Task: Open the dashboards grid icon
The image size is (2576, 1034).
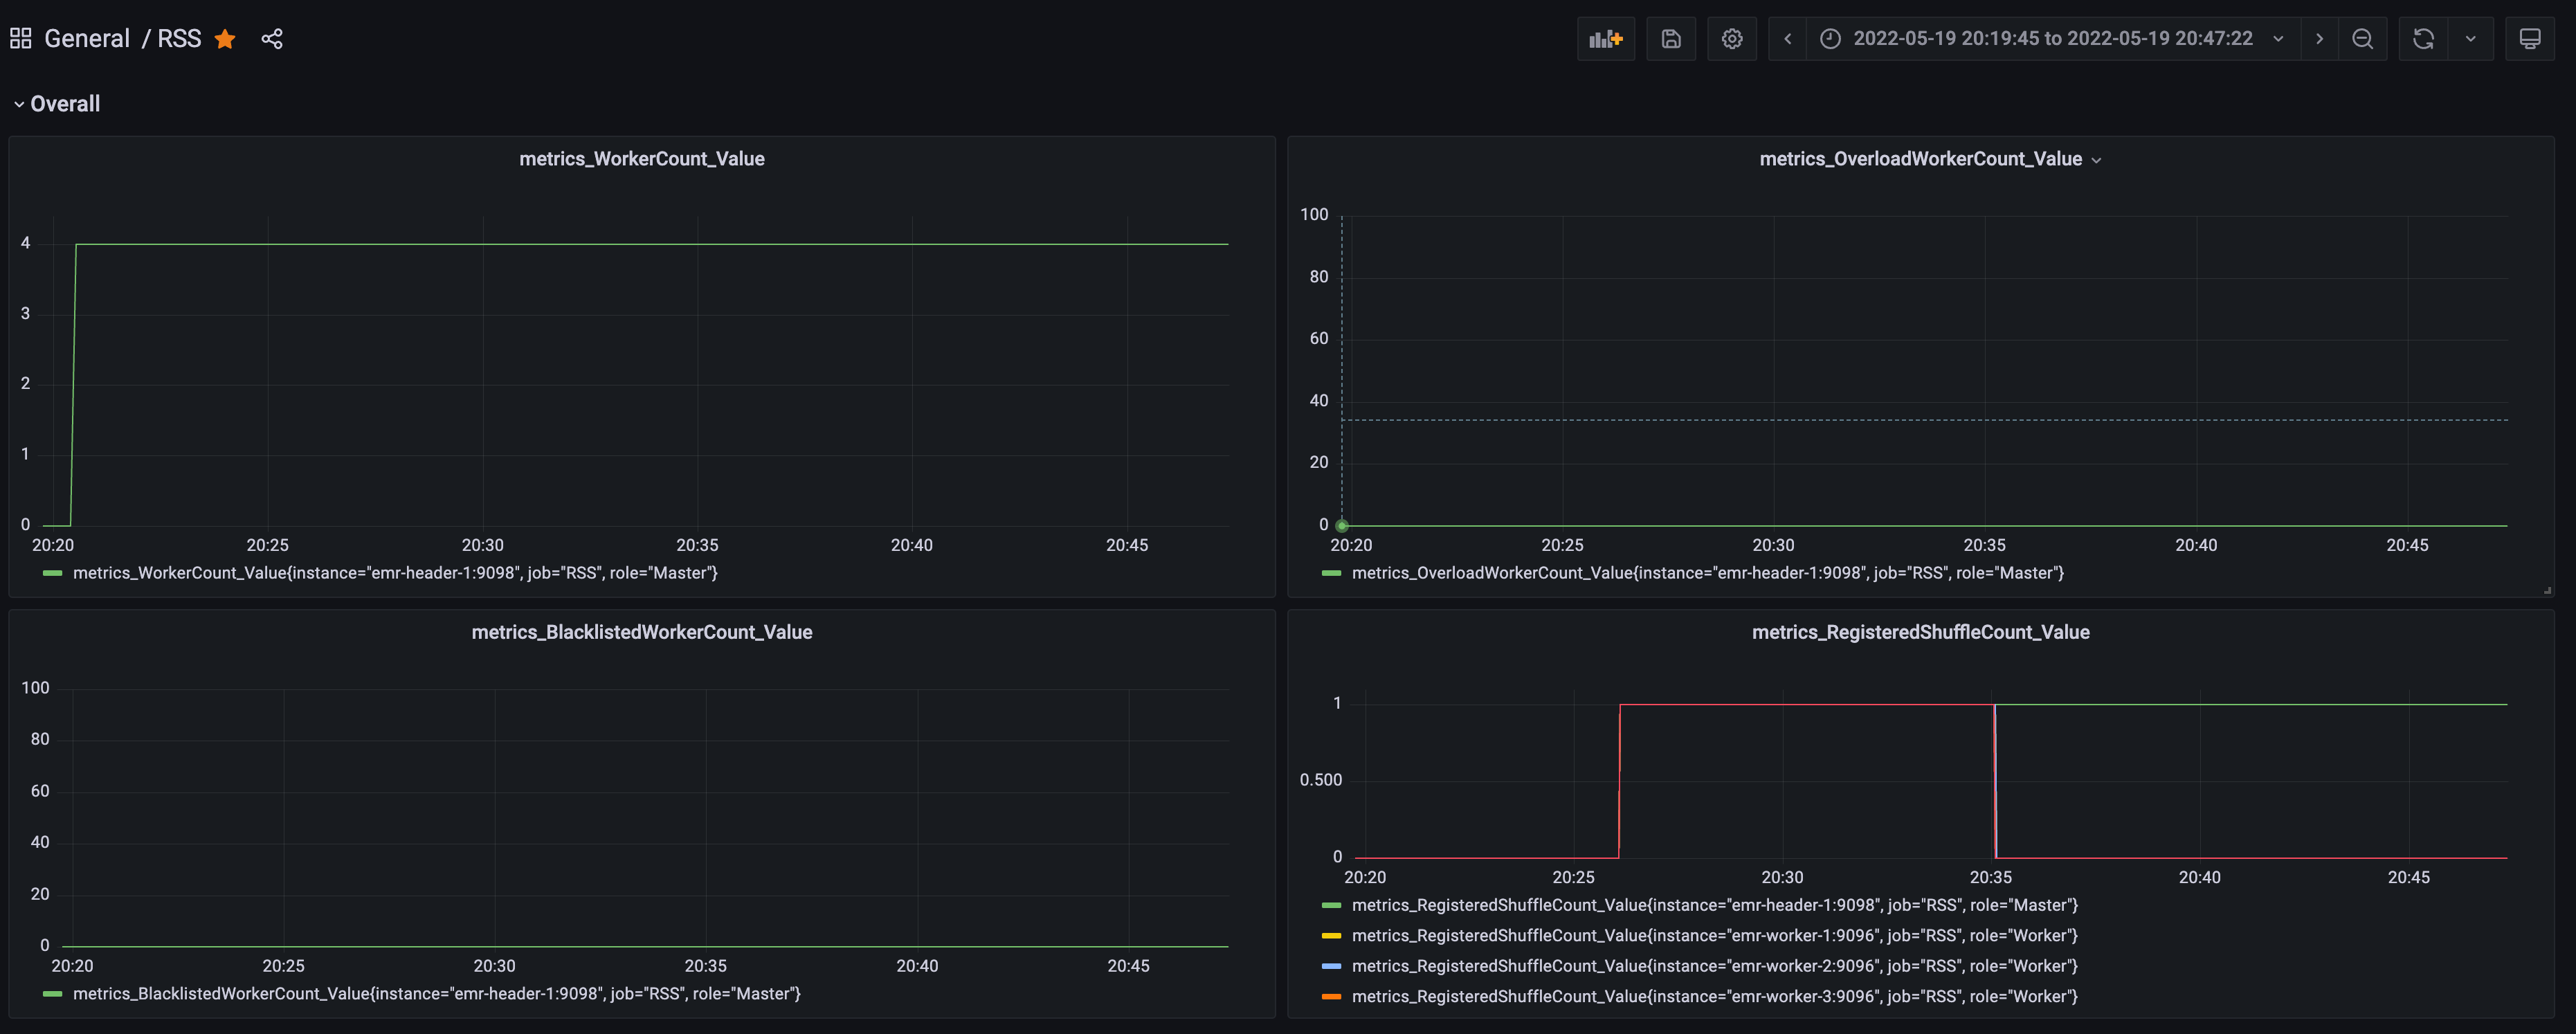Action: click(x=20, y=39)
